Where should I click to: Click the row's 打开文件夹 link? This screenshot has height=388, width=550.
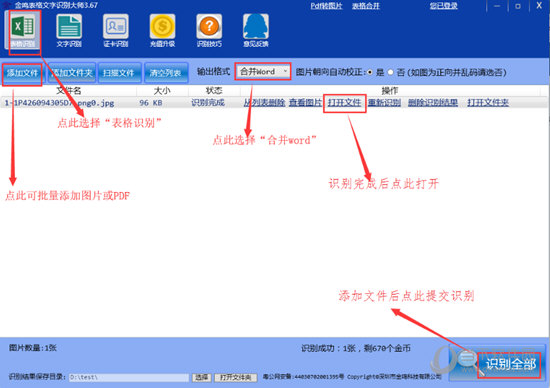[488, 102]
